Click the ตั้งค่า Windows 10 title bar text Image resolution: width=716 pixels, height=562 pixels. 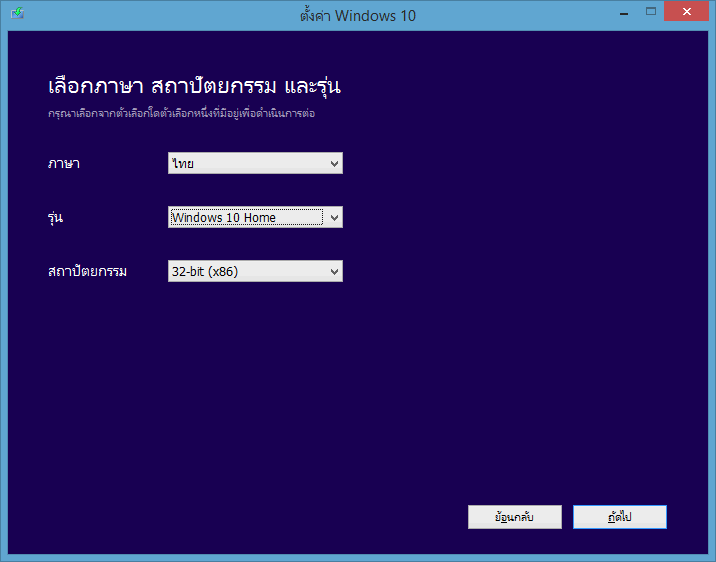pyautogui.click(x=357, y=15)
